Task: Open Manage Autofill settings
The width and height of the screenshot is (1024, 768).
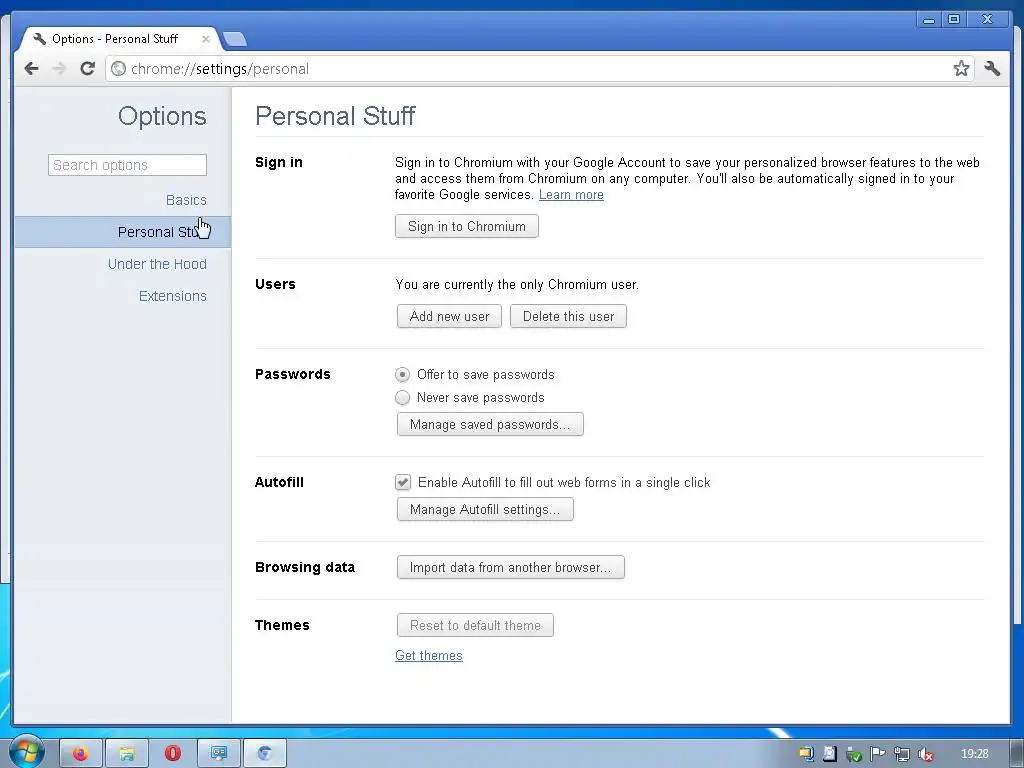Action: click(x=485, y=509)
